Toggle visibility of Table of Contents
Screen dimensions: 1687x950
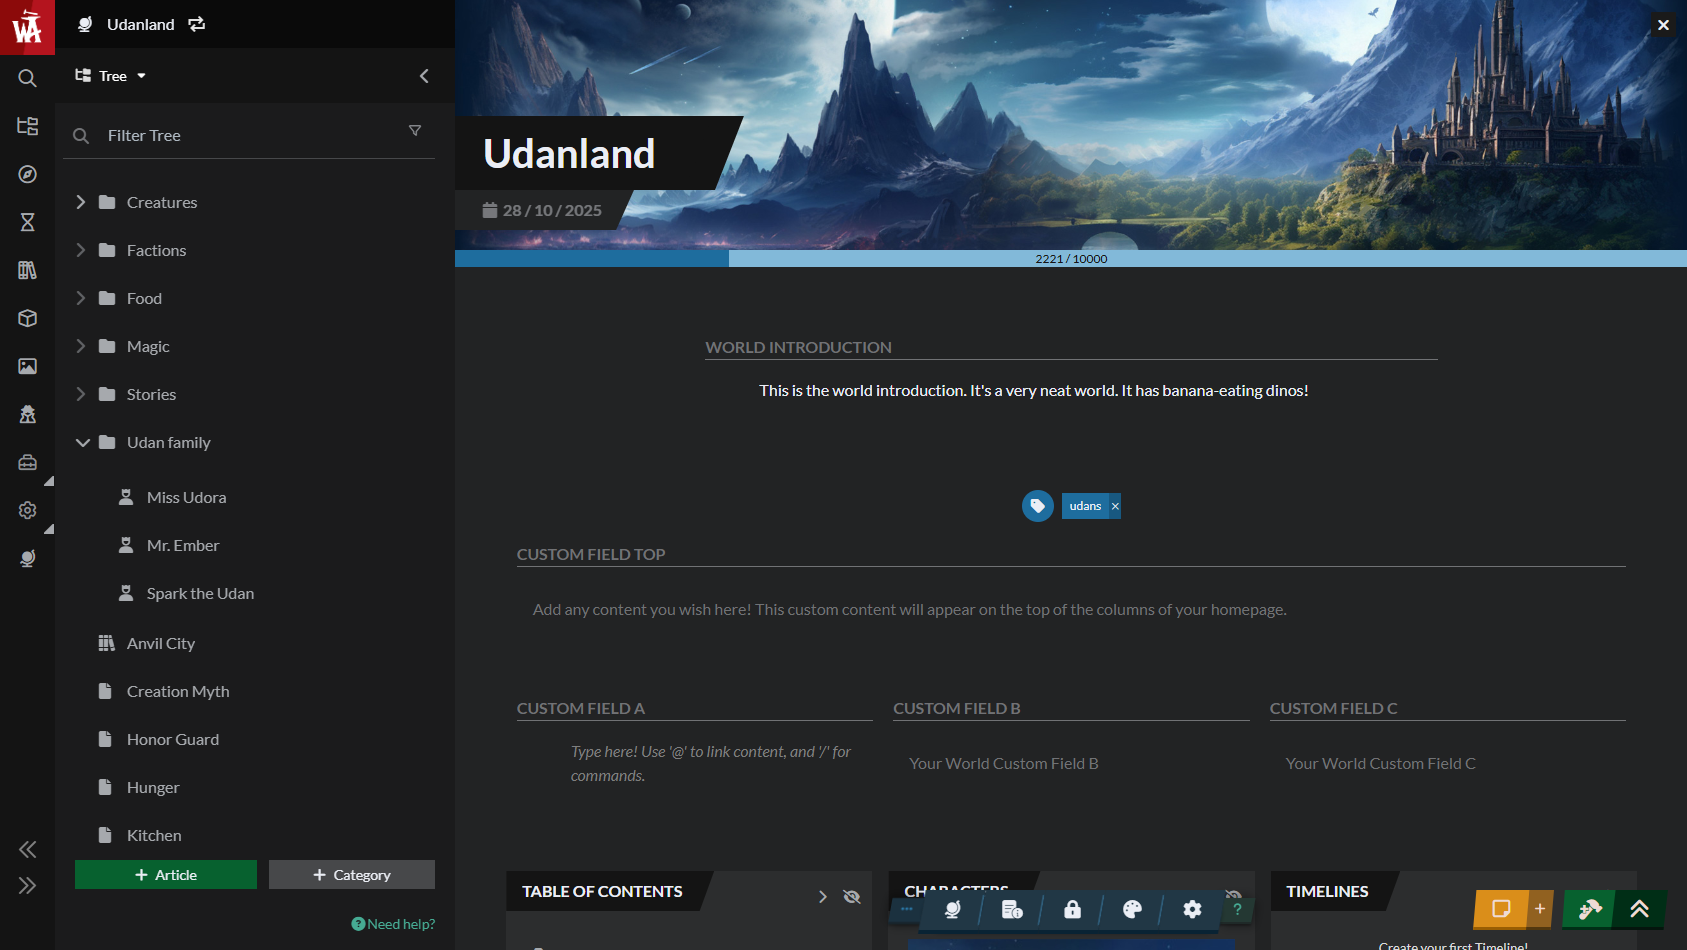852,897
